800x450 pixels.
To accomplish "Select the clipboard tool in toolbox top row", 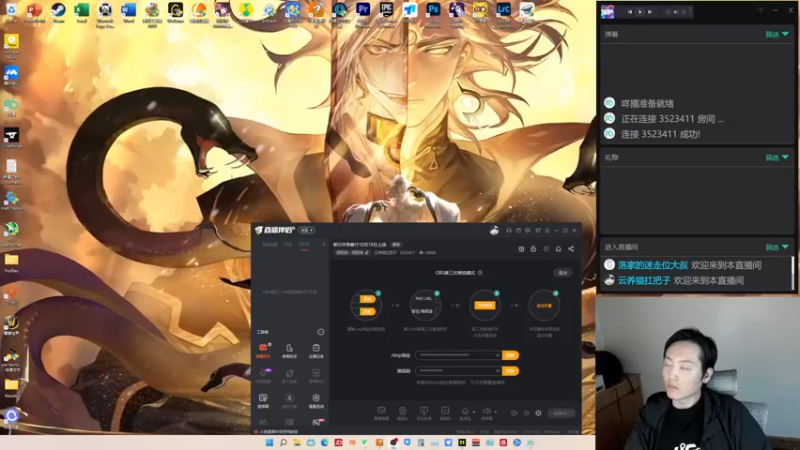I will [316, 350].
